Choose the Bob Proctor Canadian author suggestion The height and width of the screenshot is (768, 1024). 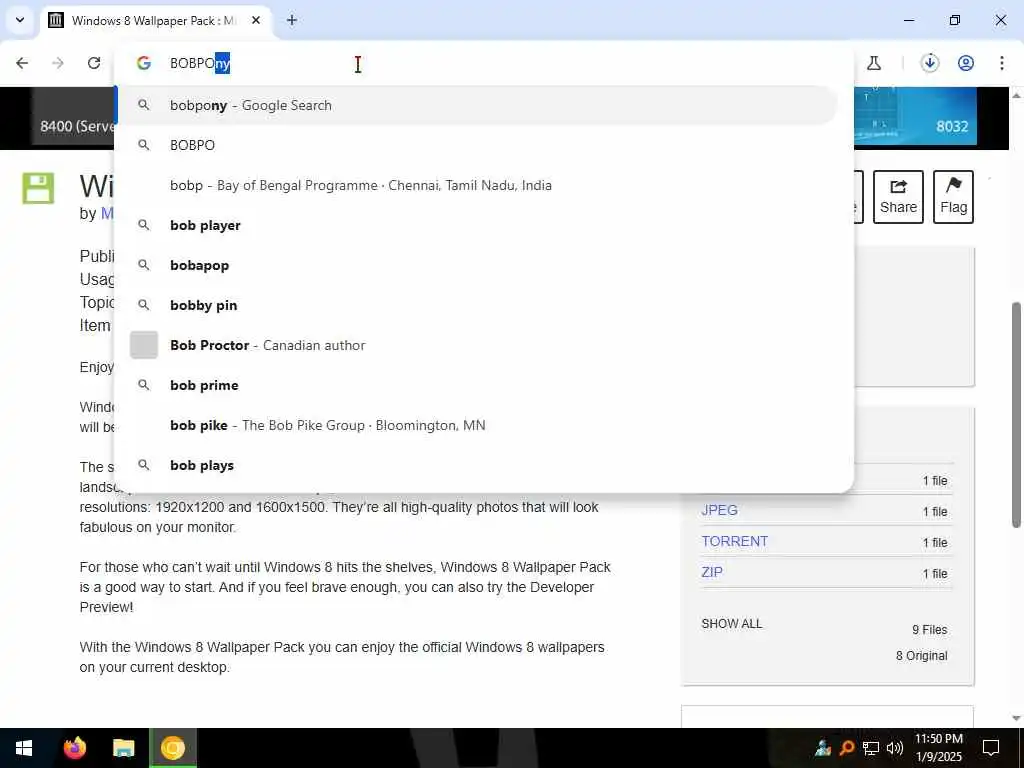point(478,345)
